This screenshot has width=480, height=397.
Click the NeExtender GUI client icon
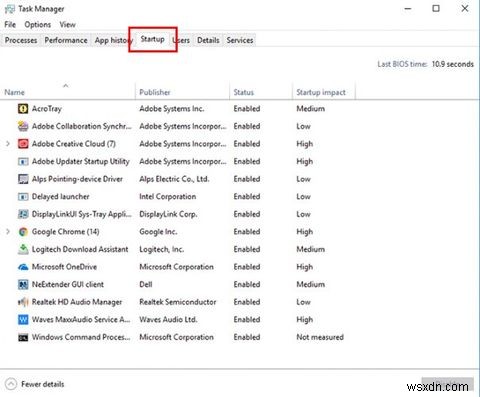pos(23,284)
